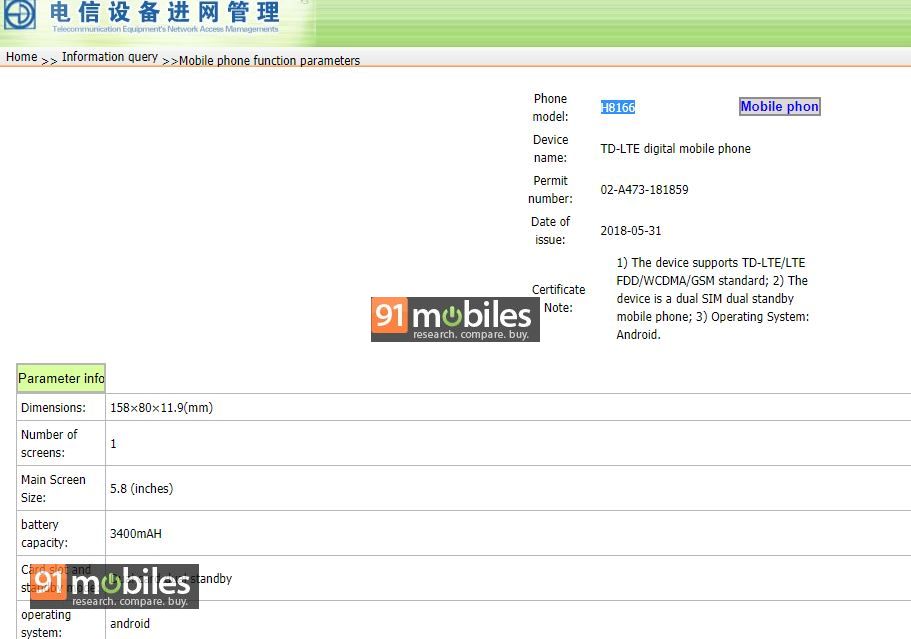Click the TD-LTE digital mobile phone text
This screenshot has width=911, height=639.
pyautogui.click(x=676, y=149)
